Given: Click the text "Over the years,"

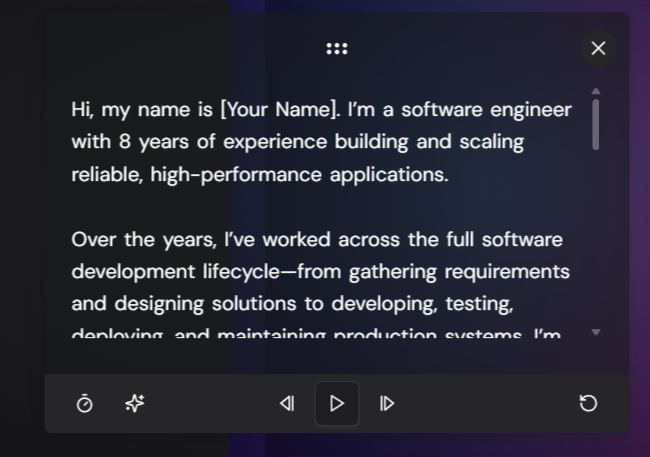Looking at the screenshot, I should click(x=144, y=240).
